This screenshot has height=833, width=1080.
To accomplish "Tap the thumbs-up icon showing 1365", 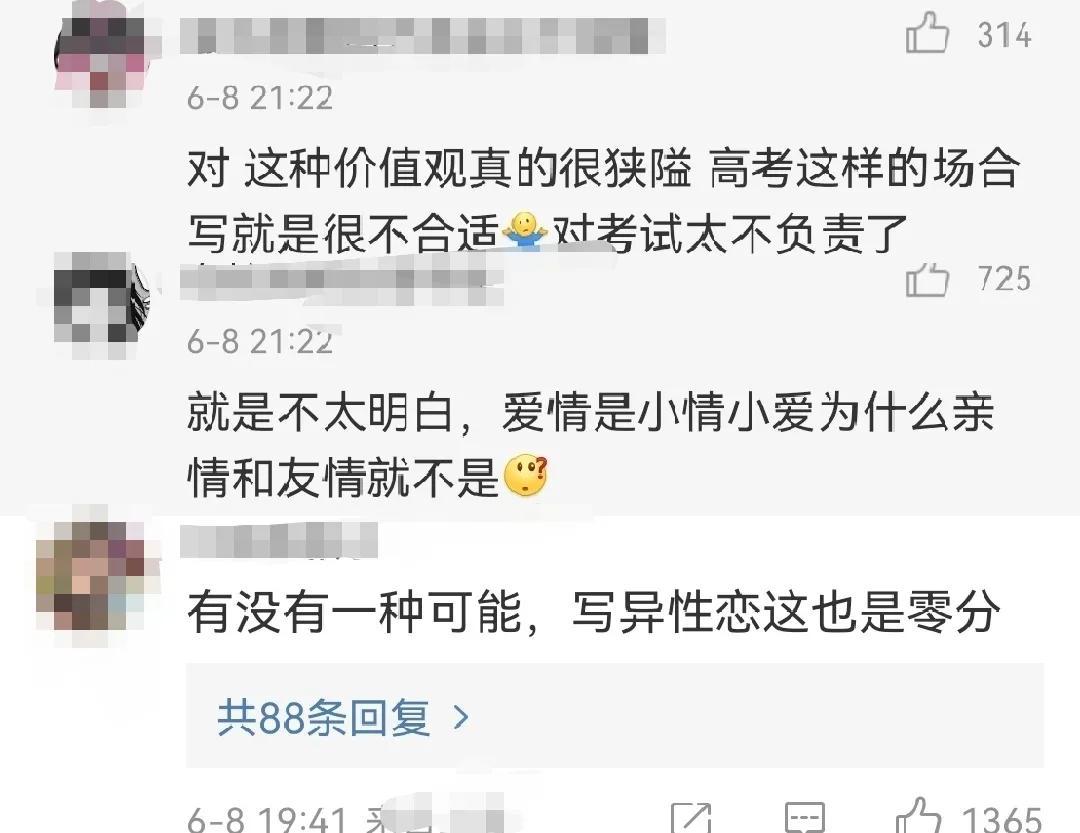I will tap(918, 816).
